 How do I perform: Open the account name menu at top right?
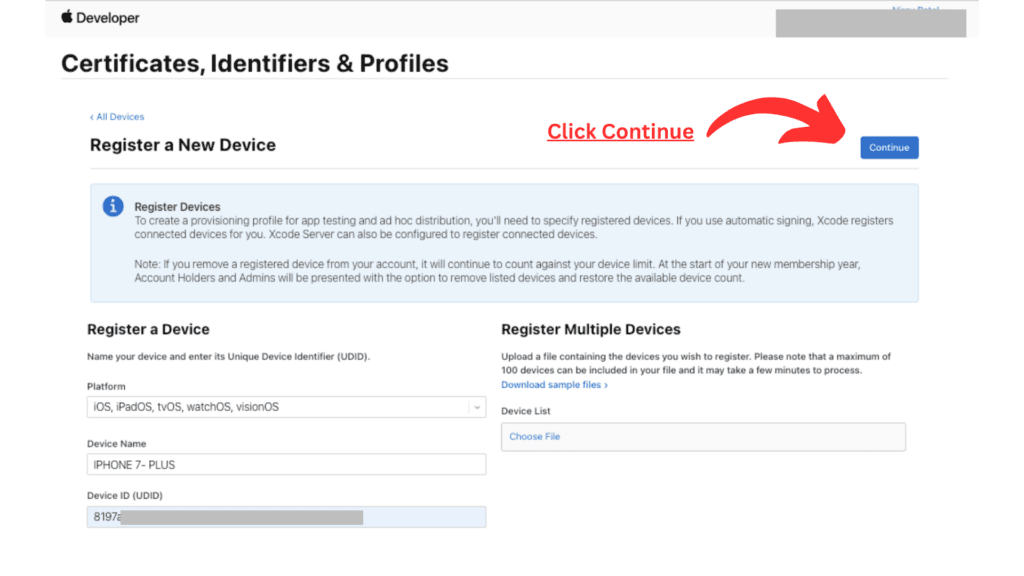pos(918,10)
